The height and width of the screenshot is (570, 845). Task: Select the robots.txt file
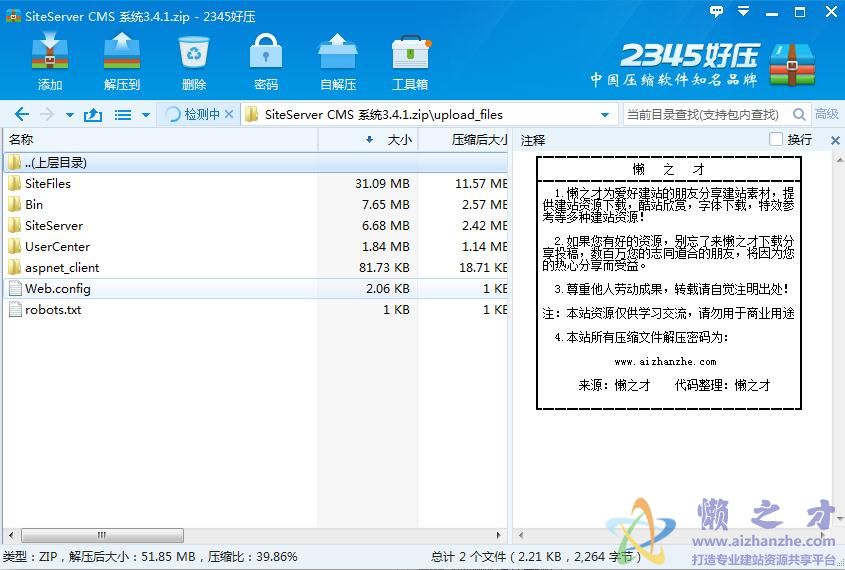tap(255, 310)
